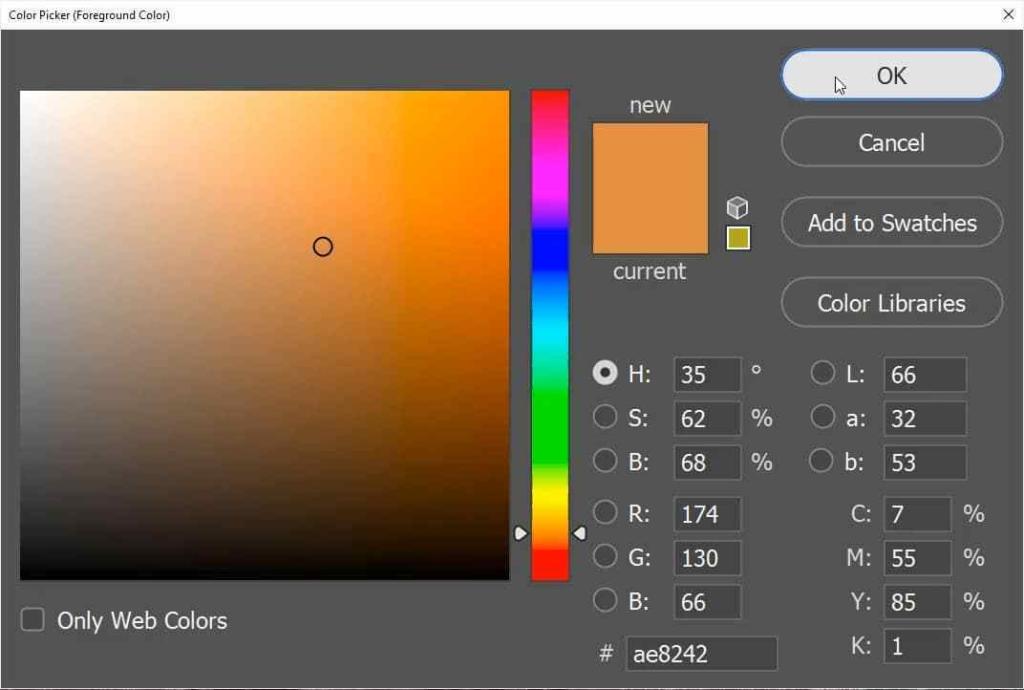
Task: Select the "a" Lab channel radio button
Action: tap(822, 417)
